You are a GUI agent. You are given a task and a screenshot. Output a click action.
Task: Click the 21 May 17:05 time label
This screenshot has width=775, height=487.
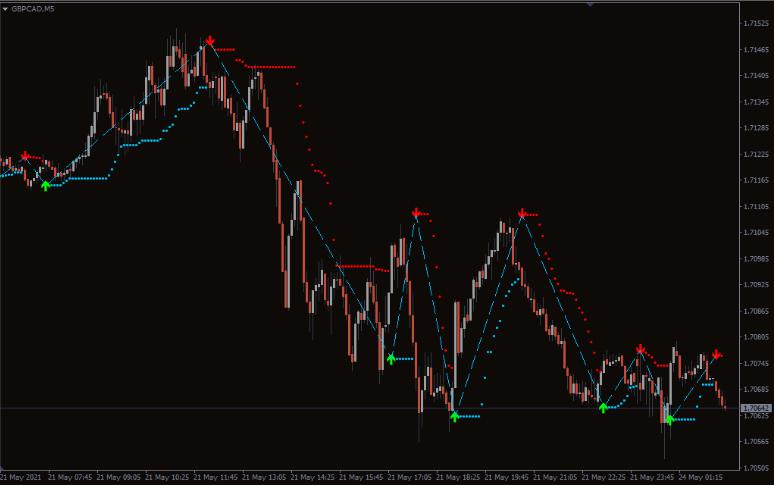(x=409, y=478)
